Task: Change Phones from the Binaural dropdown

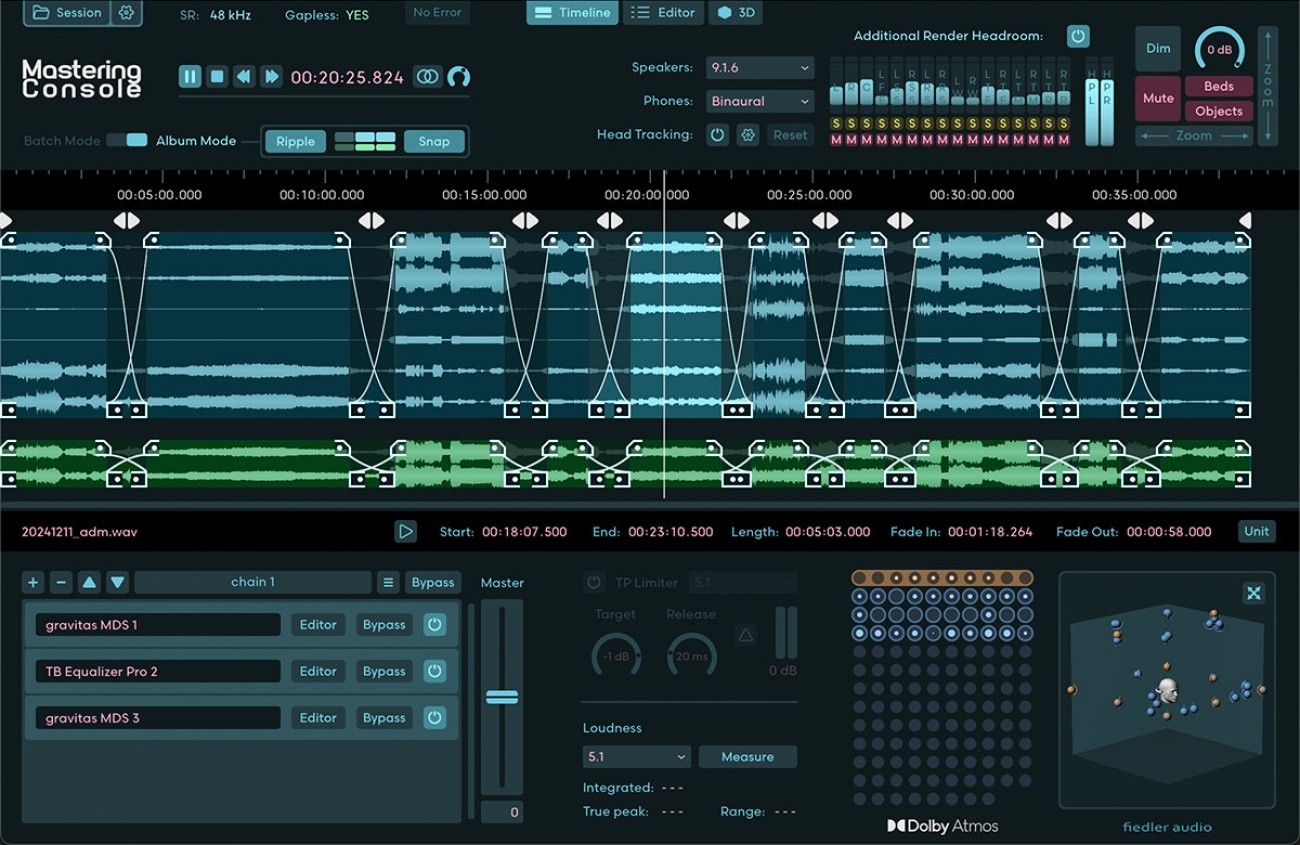Action: pos(760,101)
